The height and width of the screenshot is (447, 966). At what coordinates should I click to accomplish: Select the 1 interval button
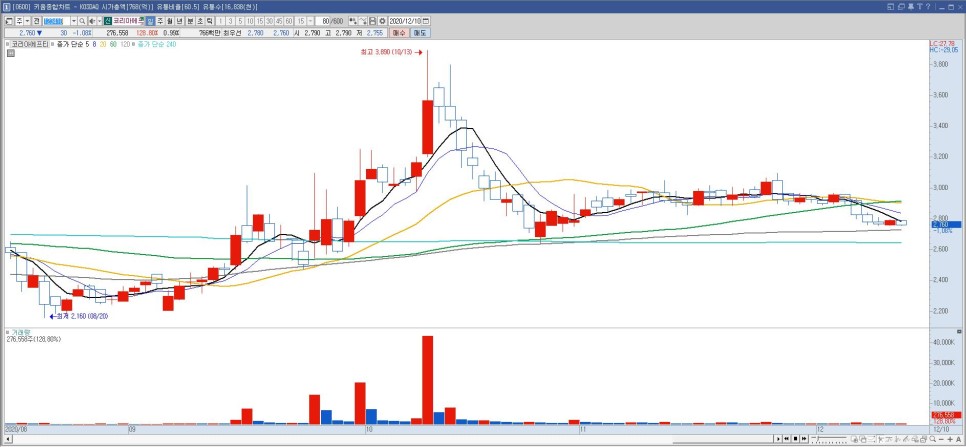221,21
